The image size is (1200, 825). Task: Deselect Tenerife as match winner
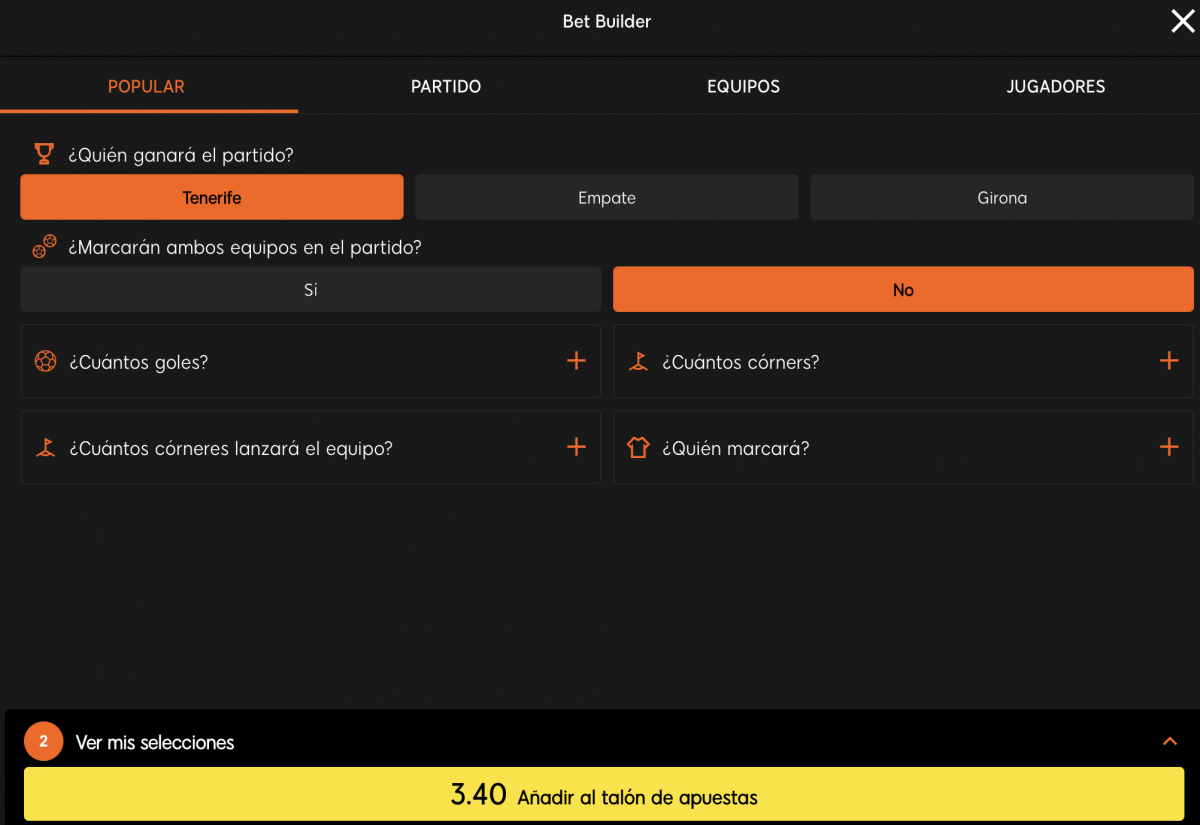tap(212, 197)
